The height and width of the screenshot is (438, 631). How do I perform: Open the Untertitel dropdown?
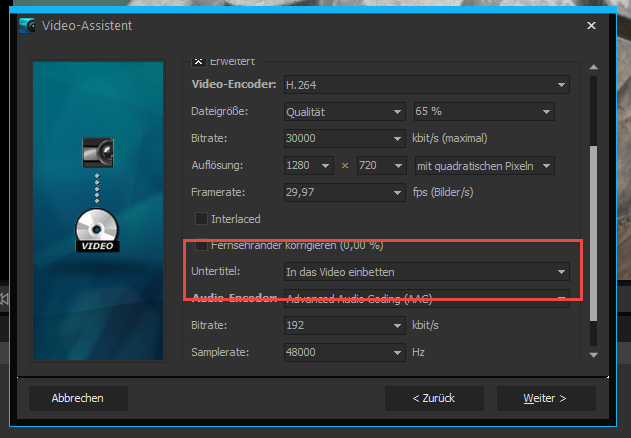tap(425, 272)
